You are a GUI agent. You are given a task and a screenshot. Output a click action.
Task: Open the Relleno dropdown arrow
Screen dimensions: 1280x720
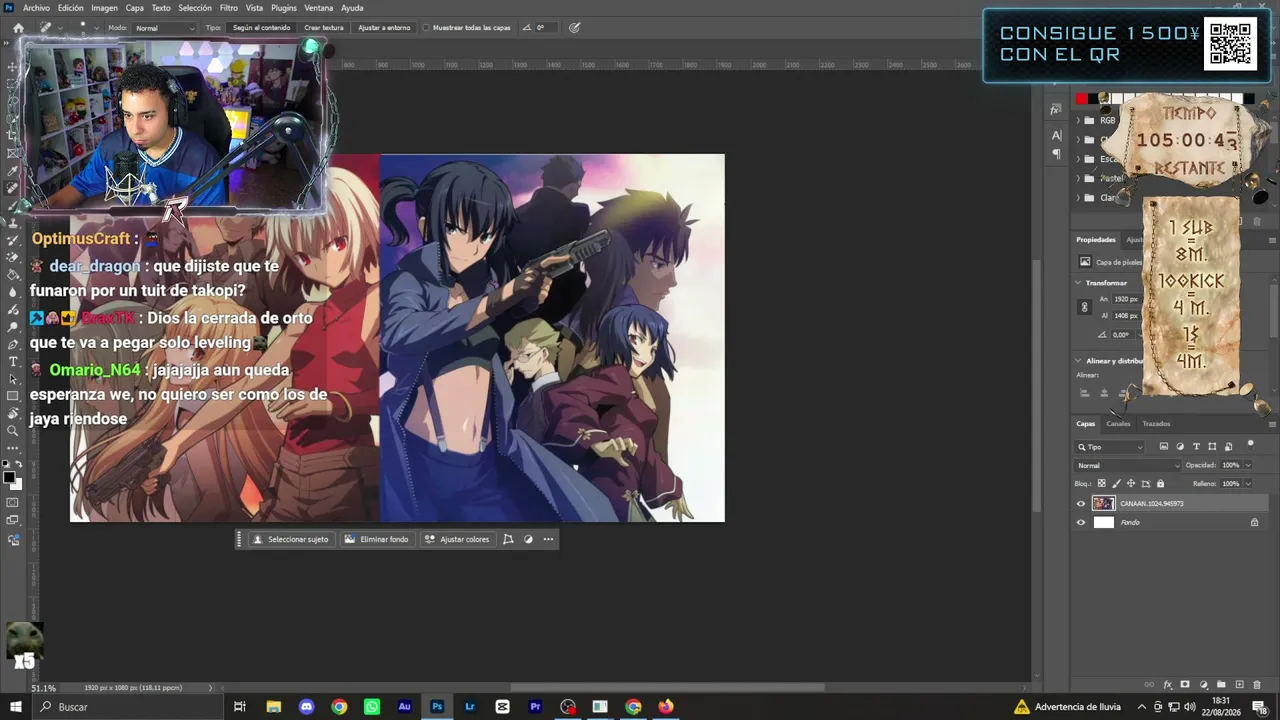[x=1248, y=484]
